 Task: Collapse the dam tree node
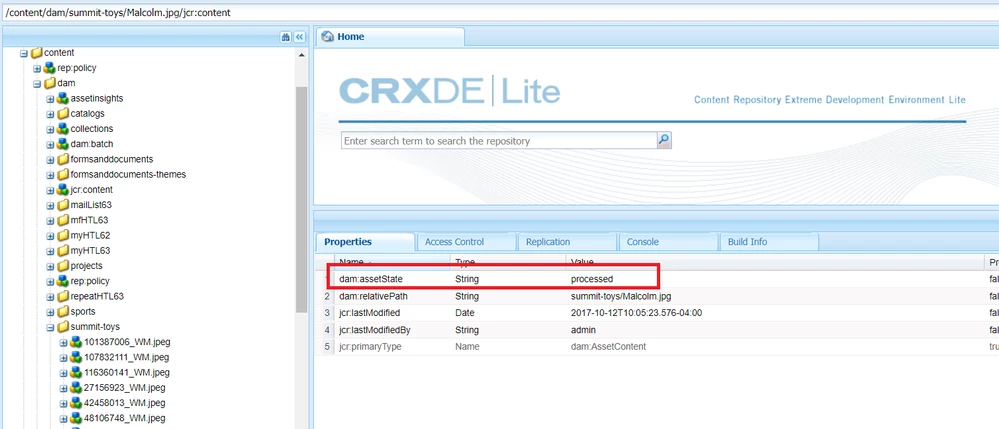tap(37, 84)
